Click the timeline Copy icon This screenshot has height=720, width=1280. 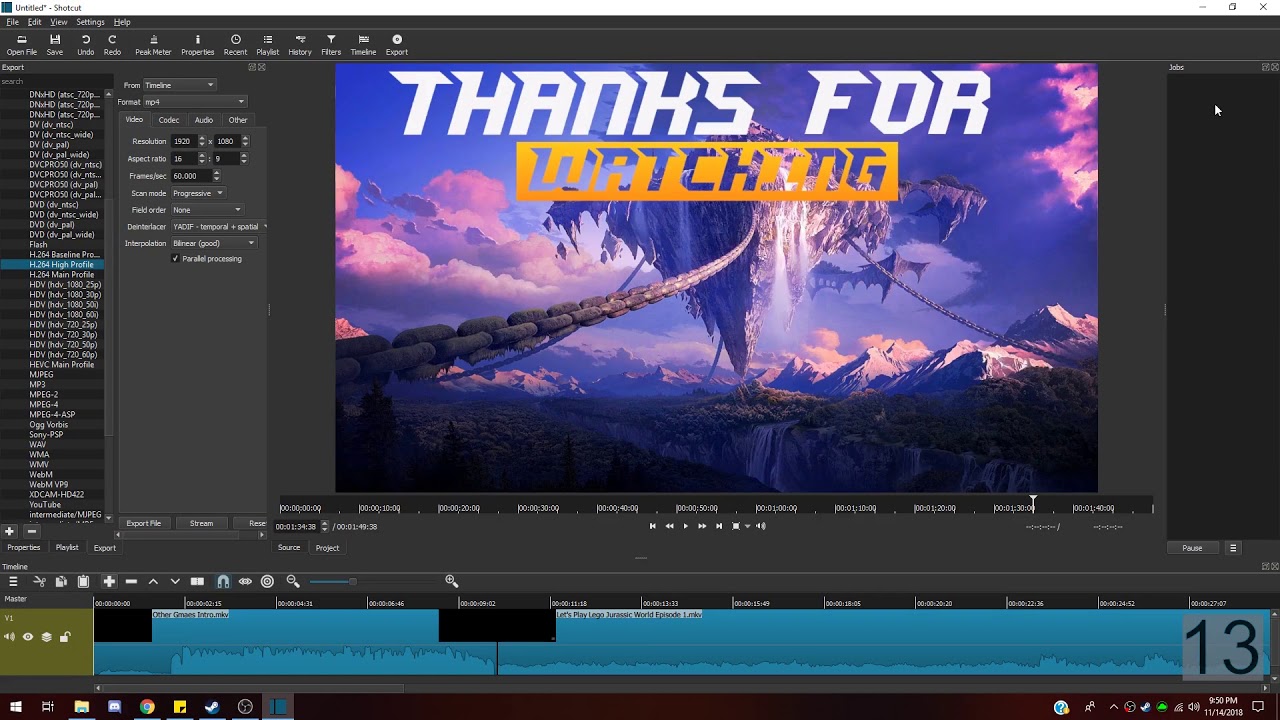pos(61,581)
